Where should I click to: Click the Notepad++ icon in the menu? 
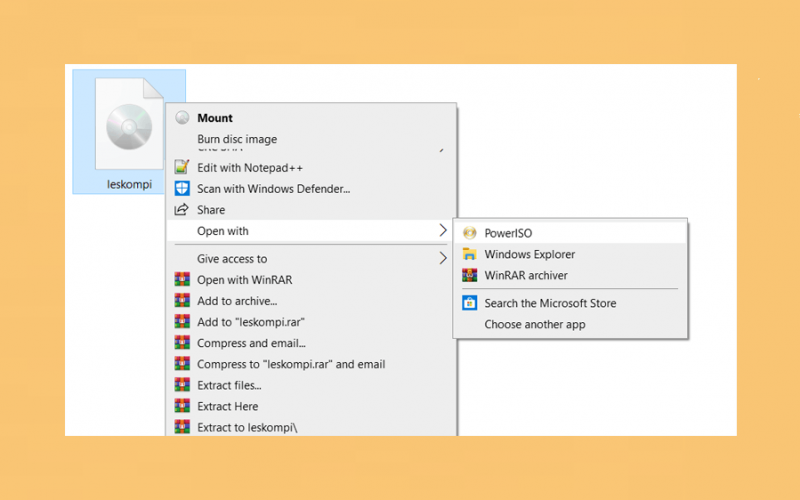(x=182, y=167)
